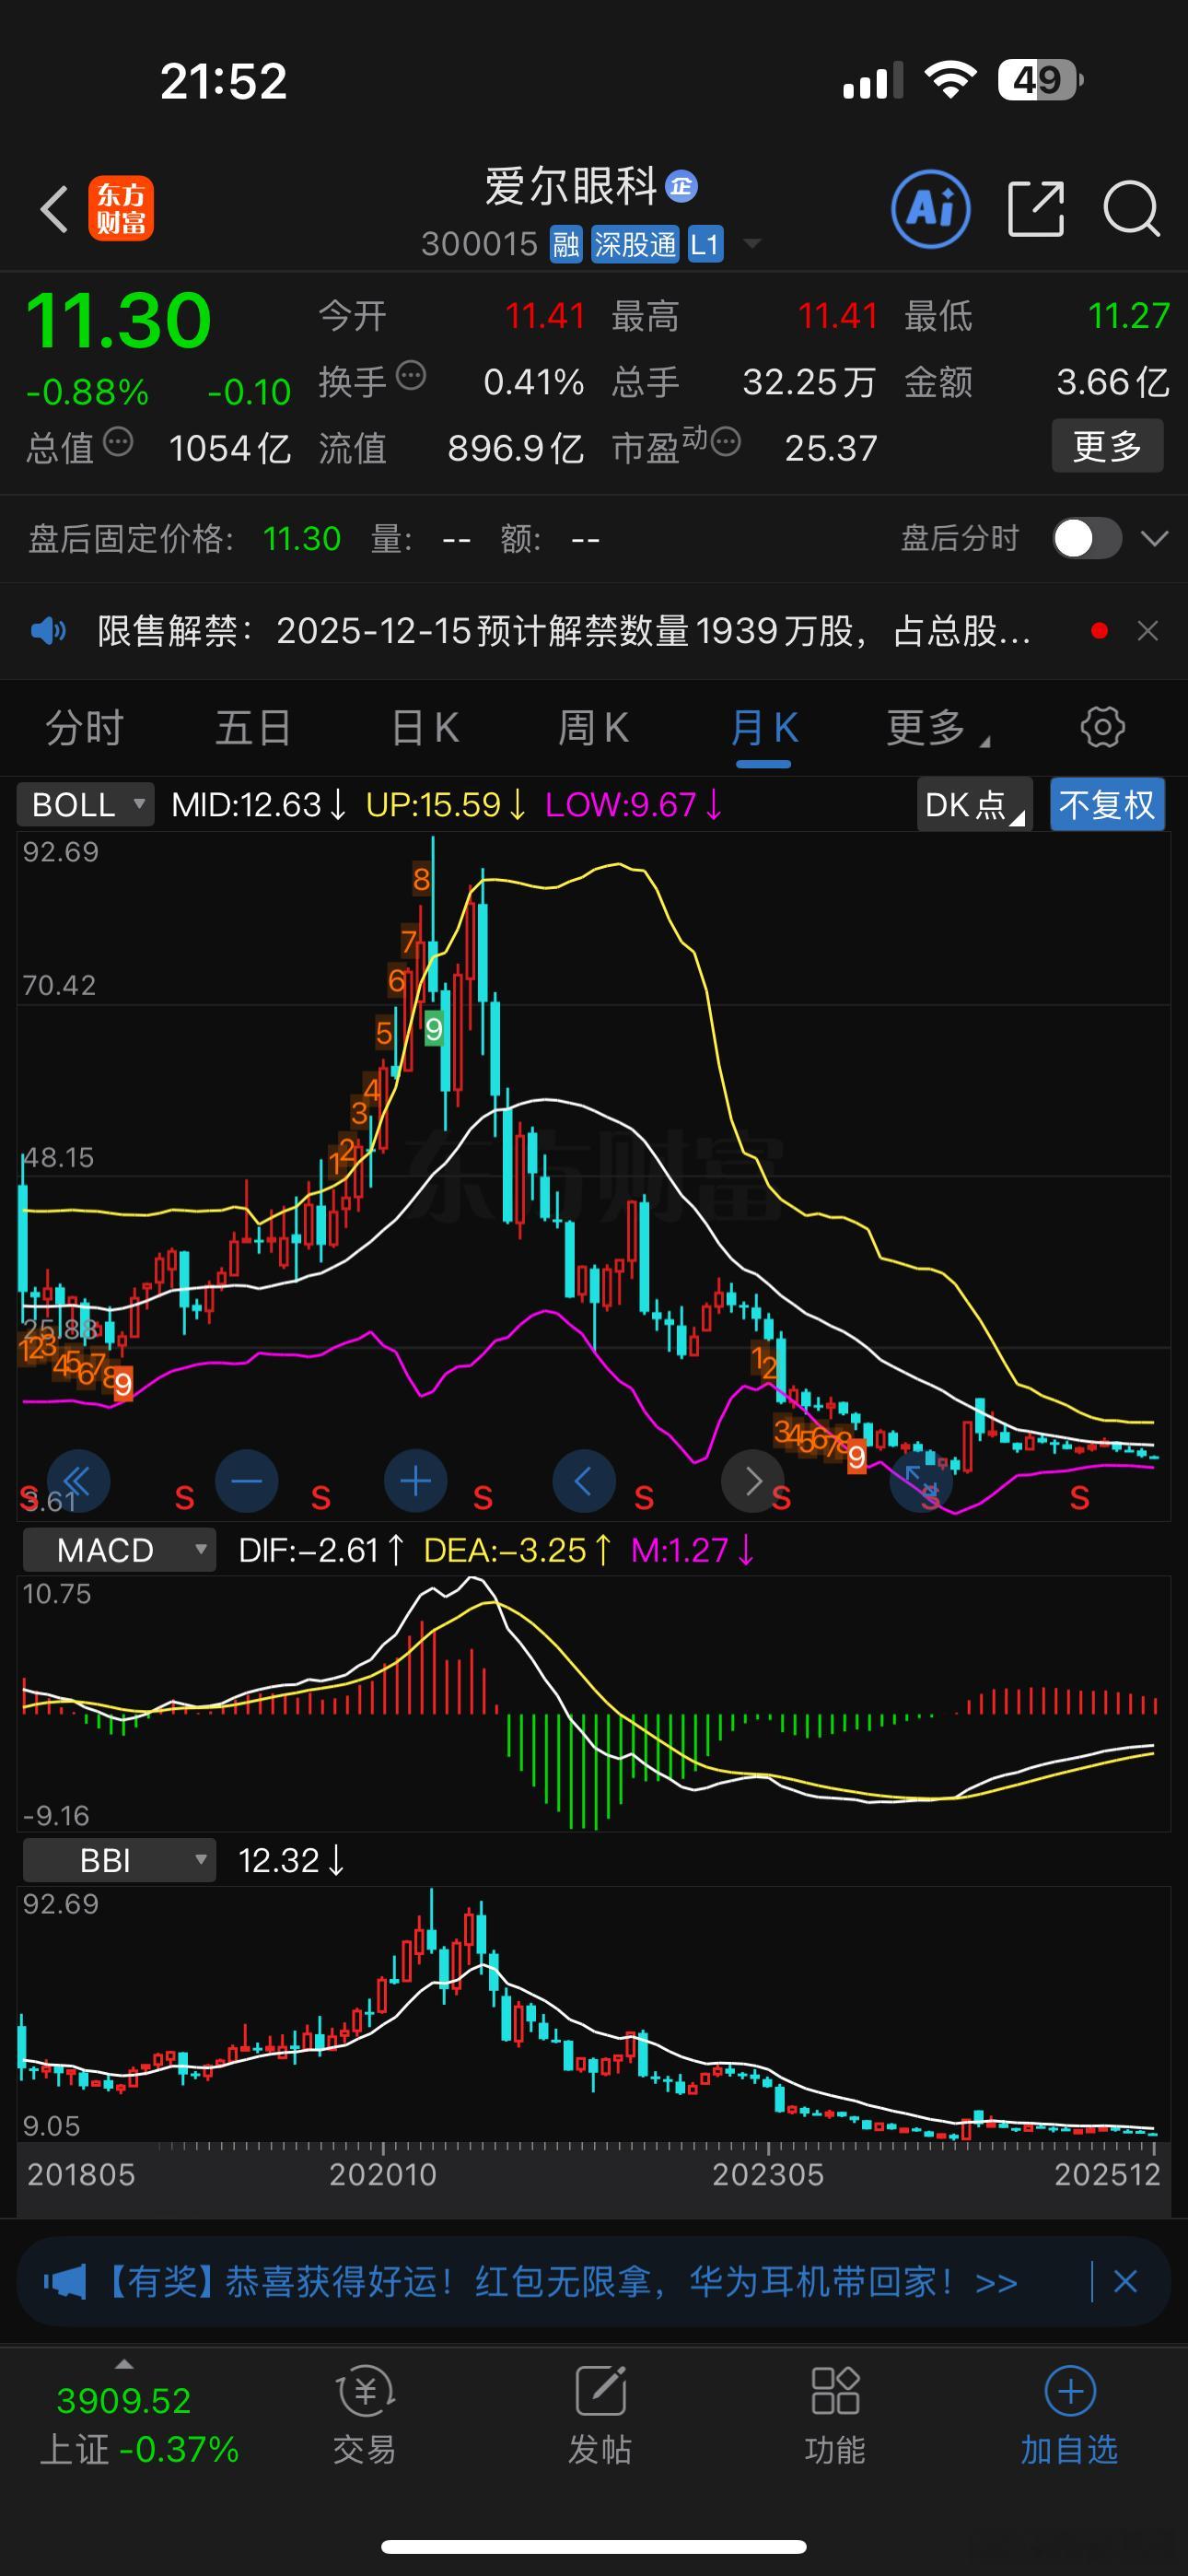Expand 上证 index bar arrow
The height and width of the screenshot is (2576, 1188).
124,2365
